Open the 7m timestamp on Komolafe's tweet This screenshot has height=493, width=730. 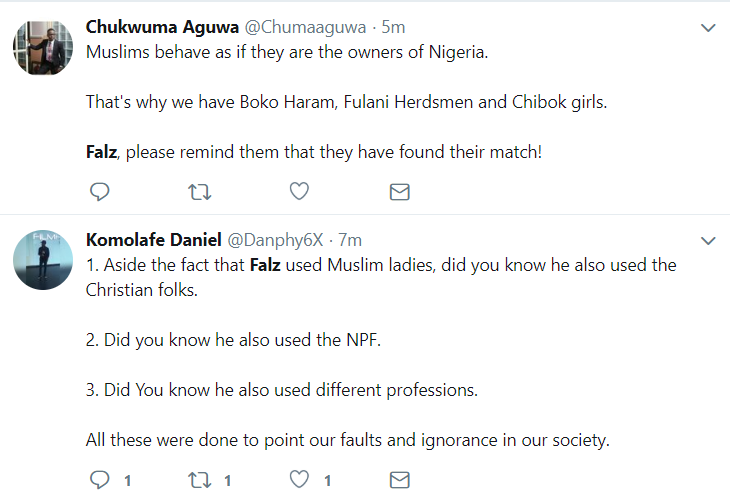(350, 240)
